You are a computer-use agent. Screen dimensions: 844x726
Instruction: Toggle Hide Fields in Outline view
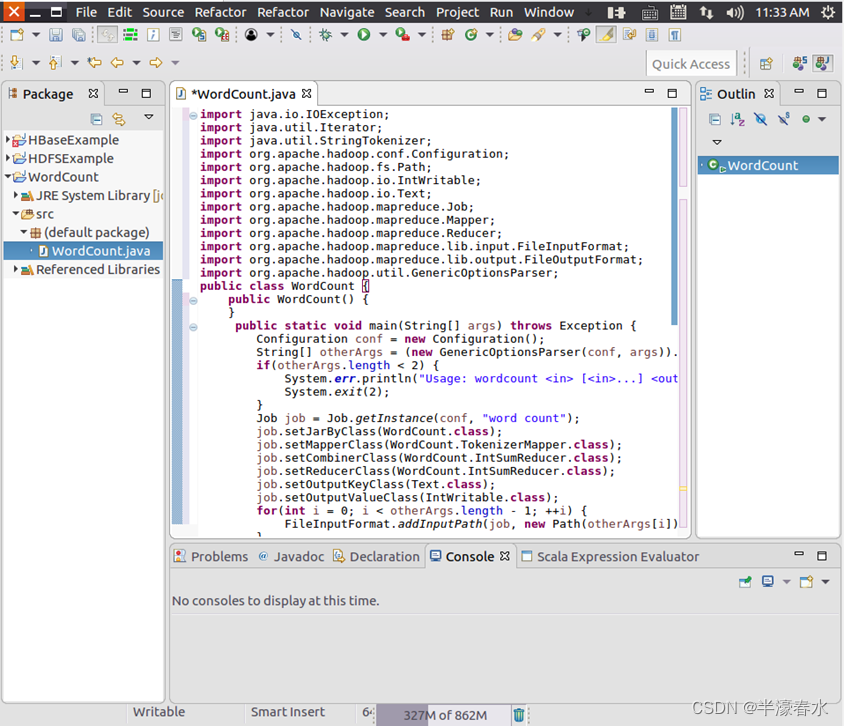[761, 119]
